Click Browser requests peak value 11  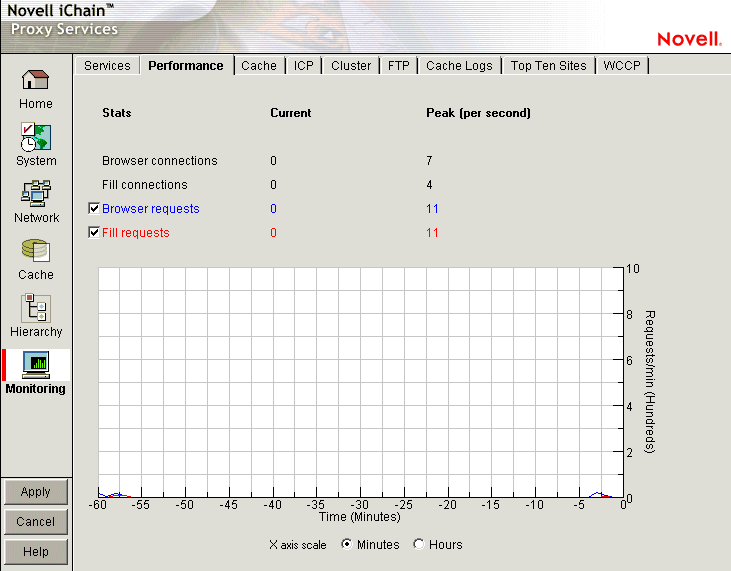[432, 208]
